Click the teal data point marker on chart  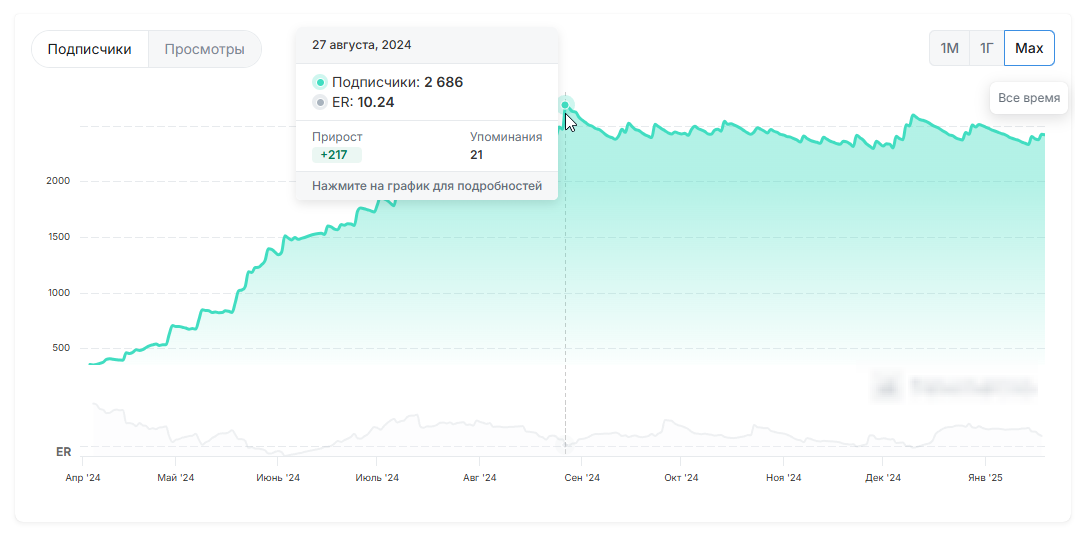pyautogui.click(x=566, y=105)
